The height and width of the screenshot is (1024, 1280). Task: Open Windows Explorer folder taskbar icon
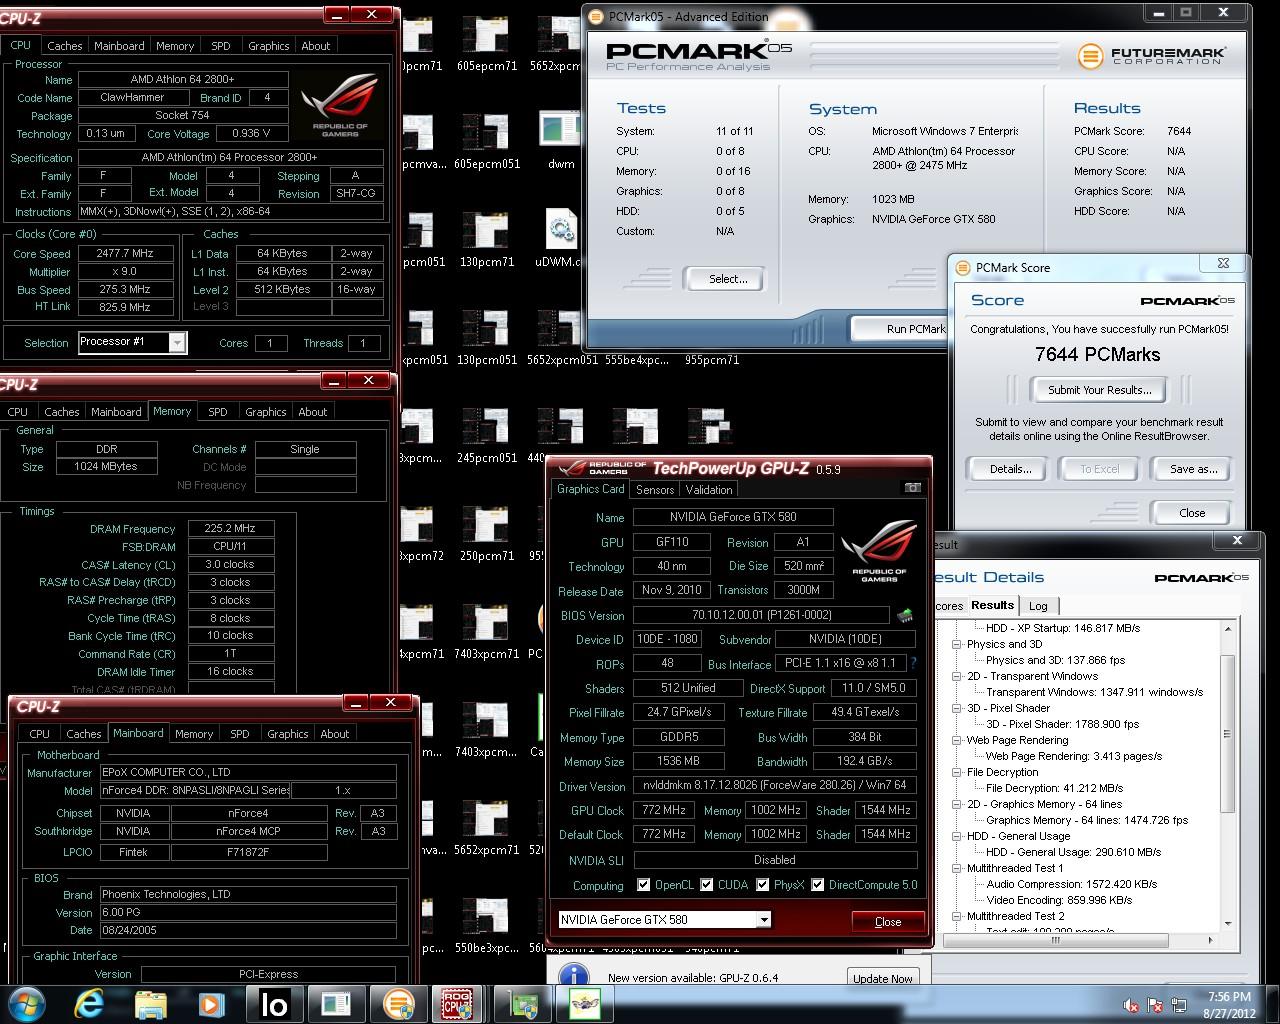(x=151, y=1003)
